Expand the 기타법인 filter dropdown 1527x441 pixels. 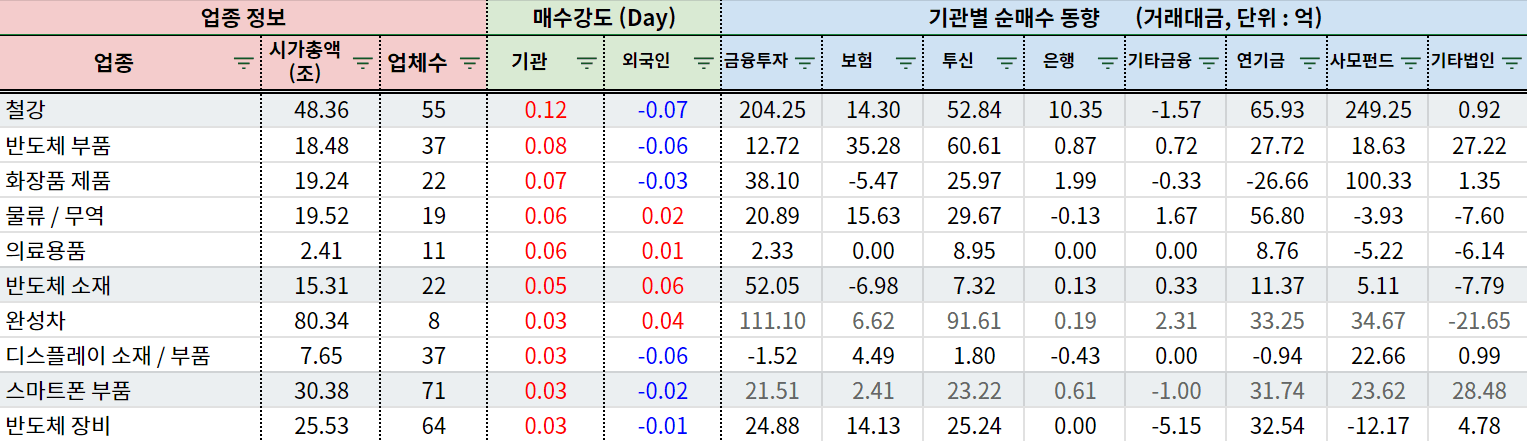[1511, 63]
